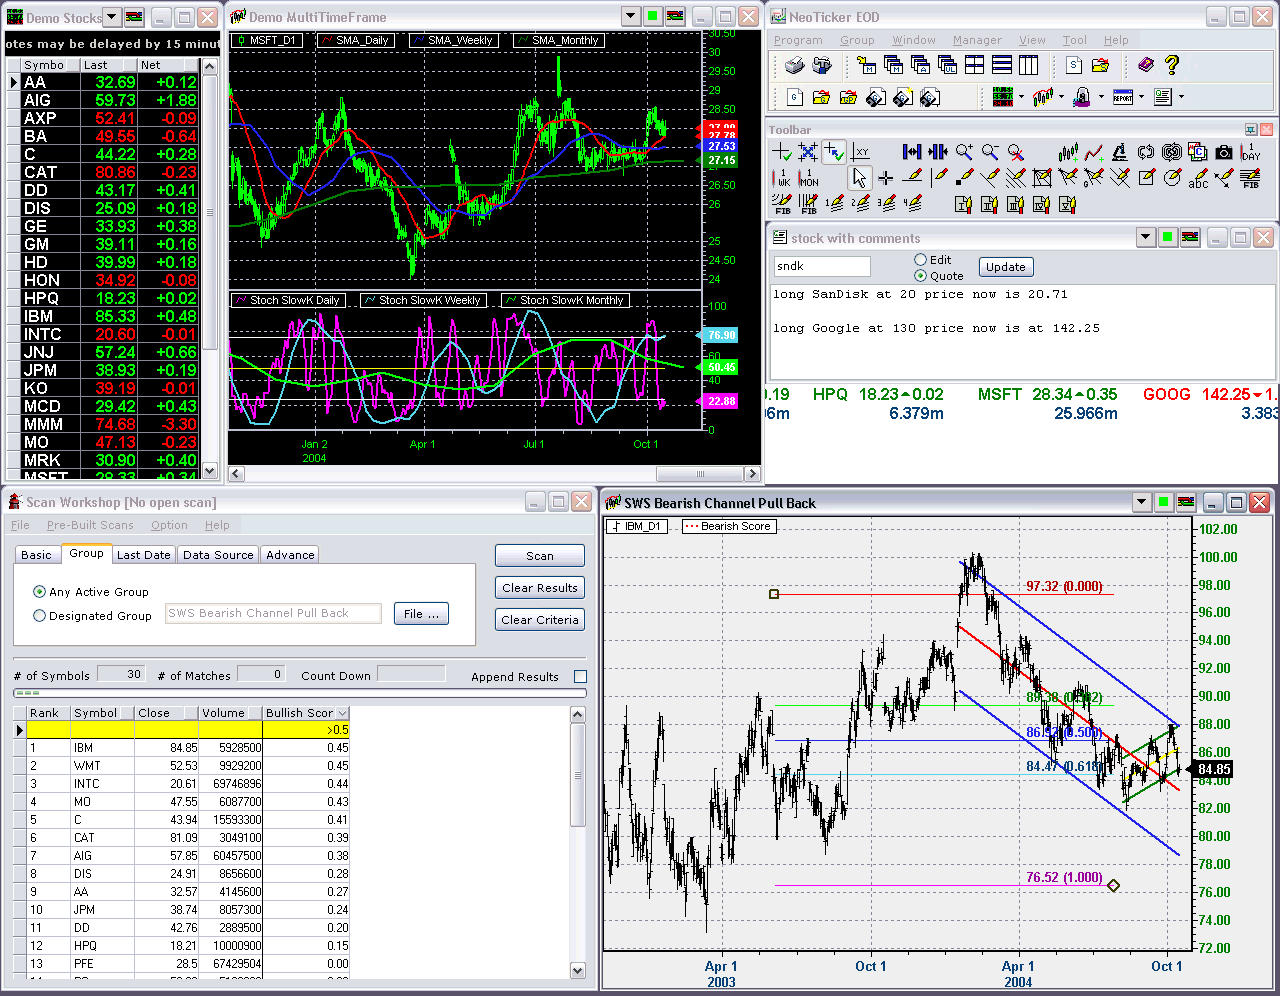1280x996 pixels.
Task: Expand the quote window toolbar dropdown arrow
Action: coord(1021,98)
